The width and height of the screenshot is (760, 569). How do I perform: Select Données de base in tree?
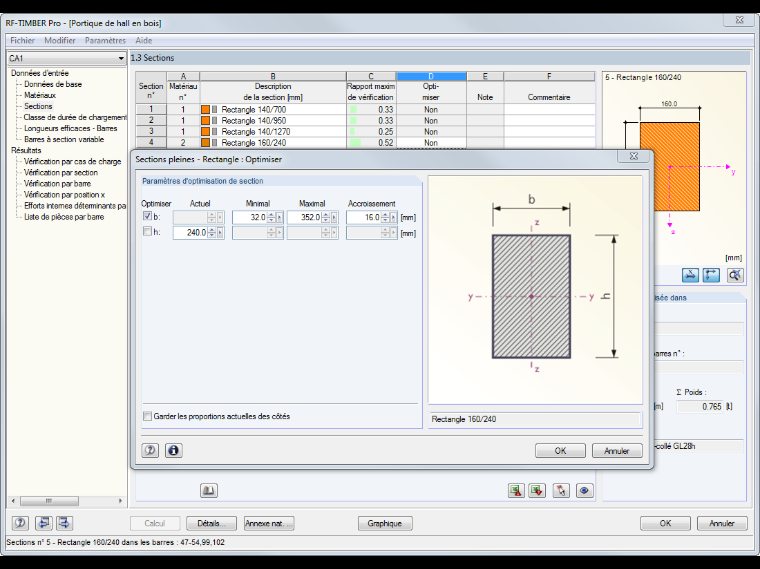(53, 84)
